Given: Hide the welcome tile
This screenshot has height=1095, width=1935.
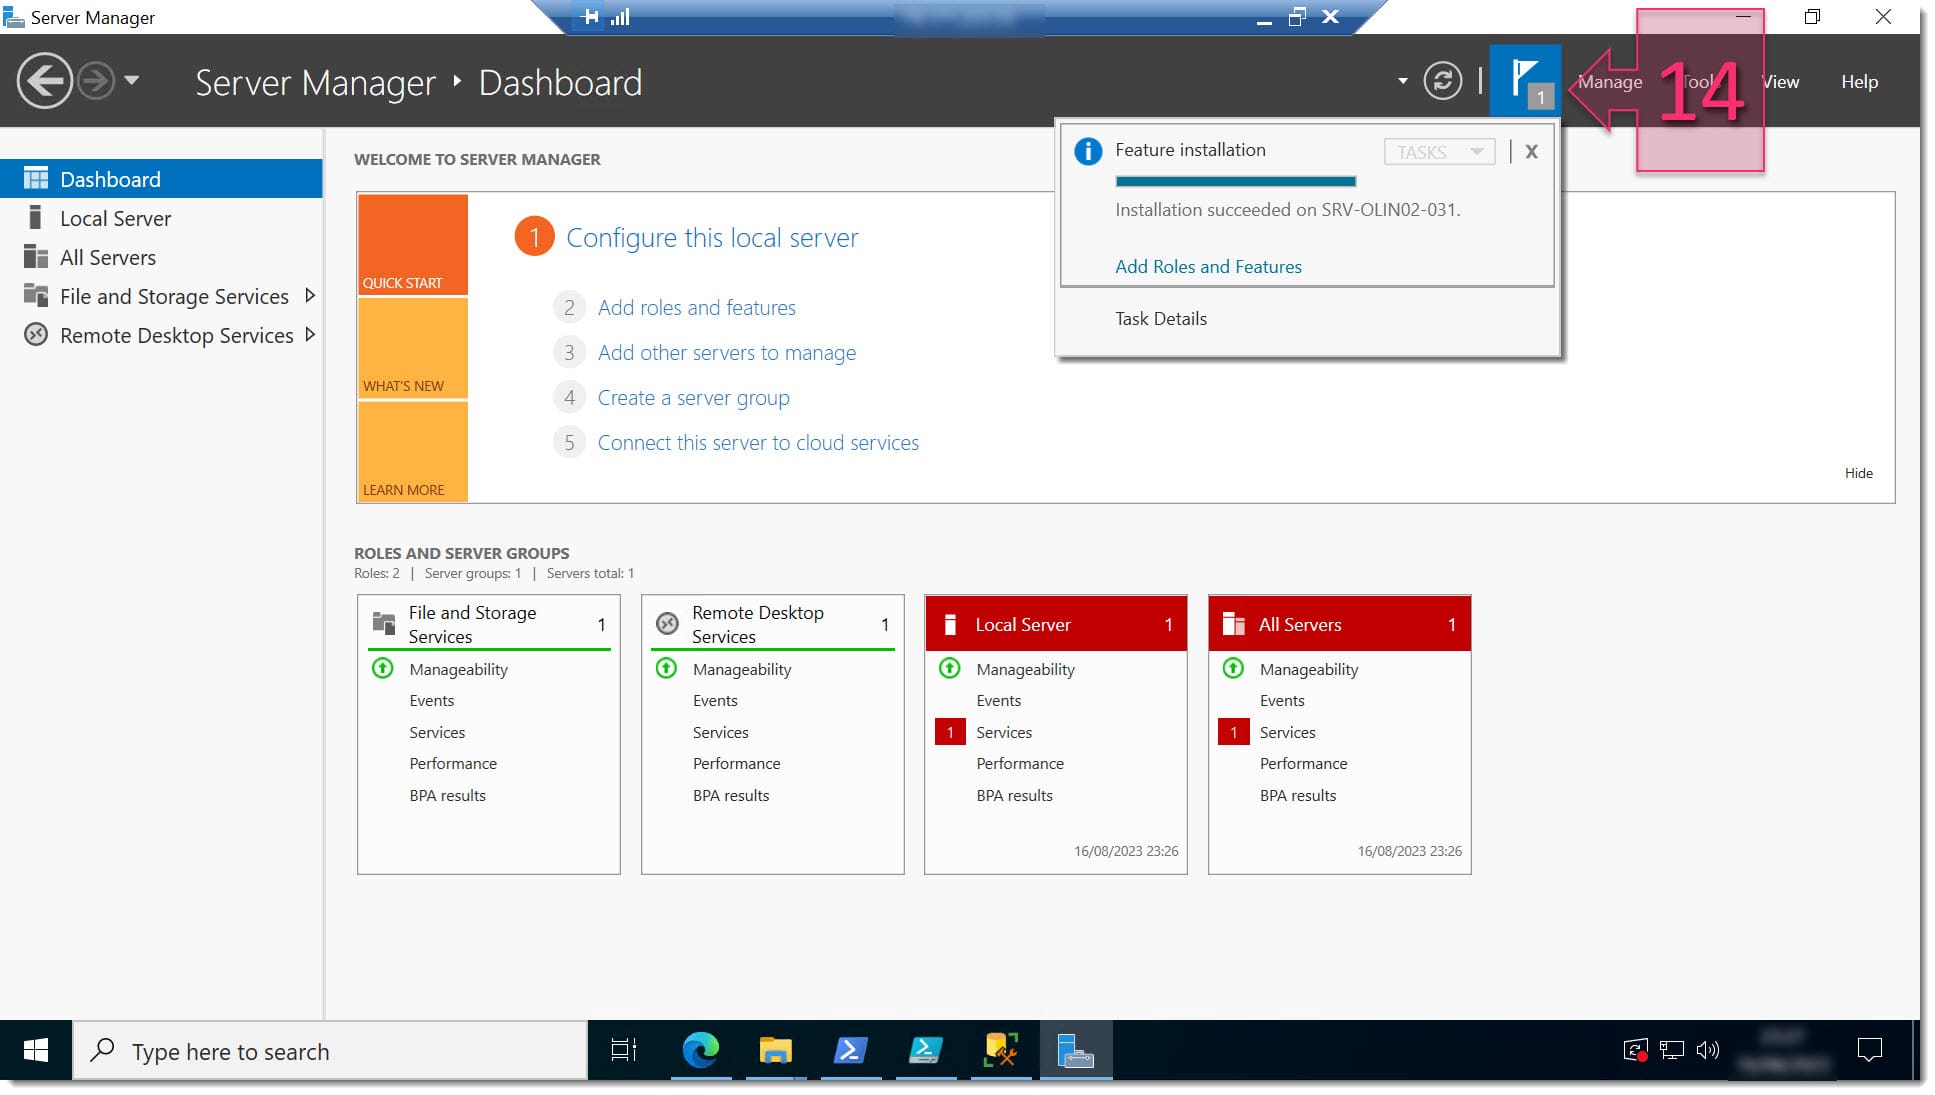Looking at the screenshot, I should (1859, 473).
